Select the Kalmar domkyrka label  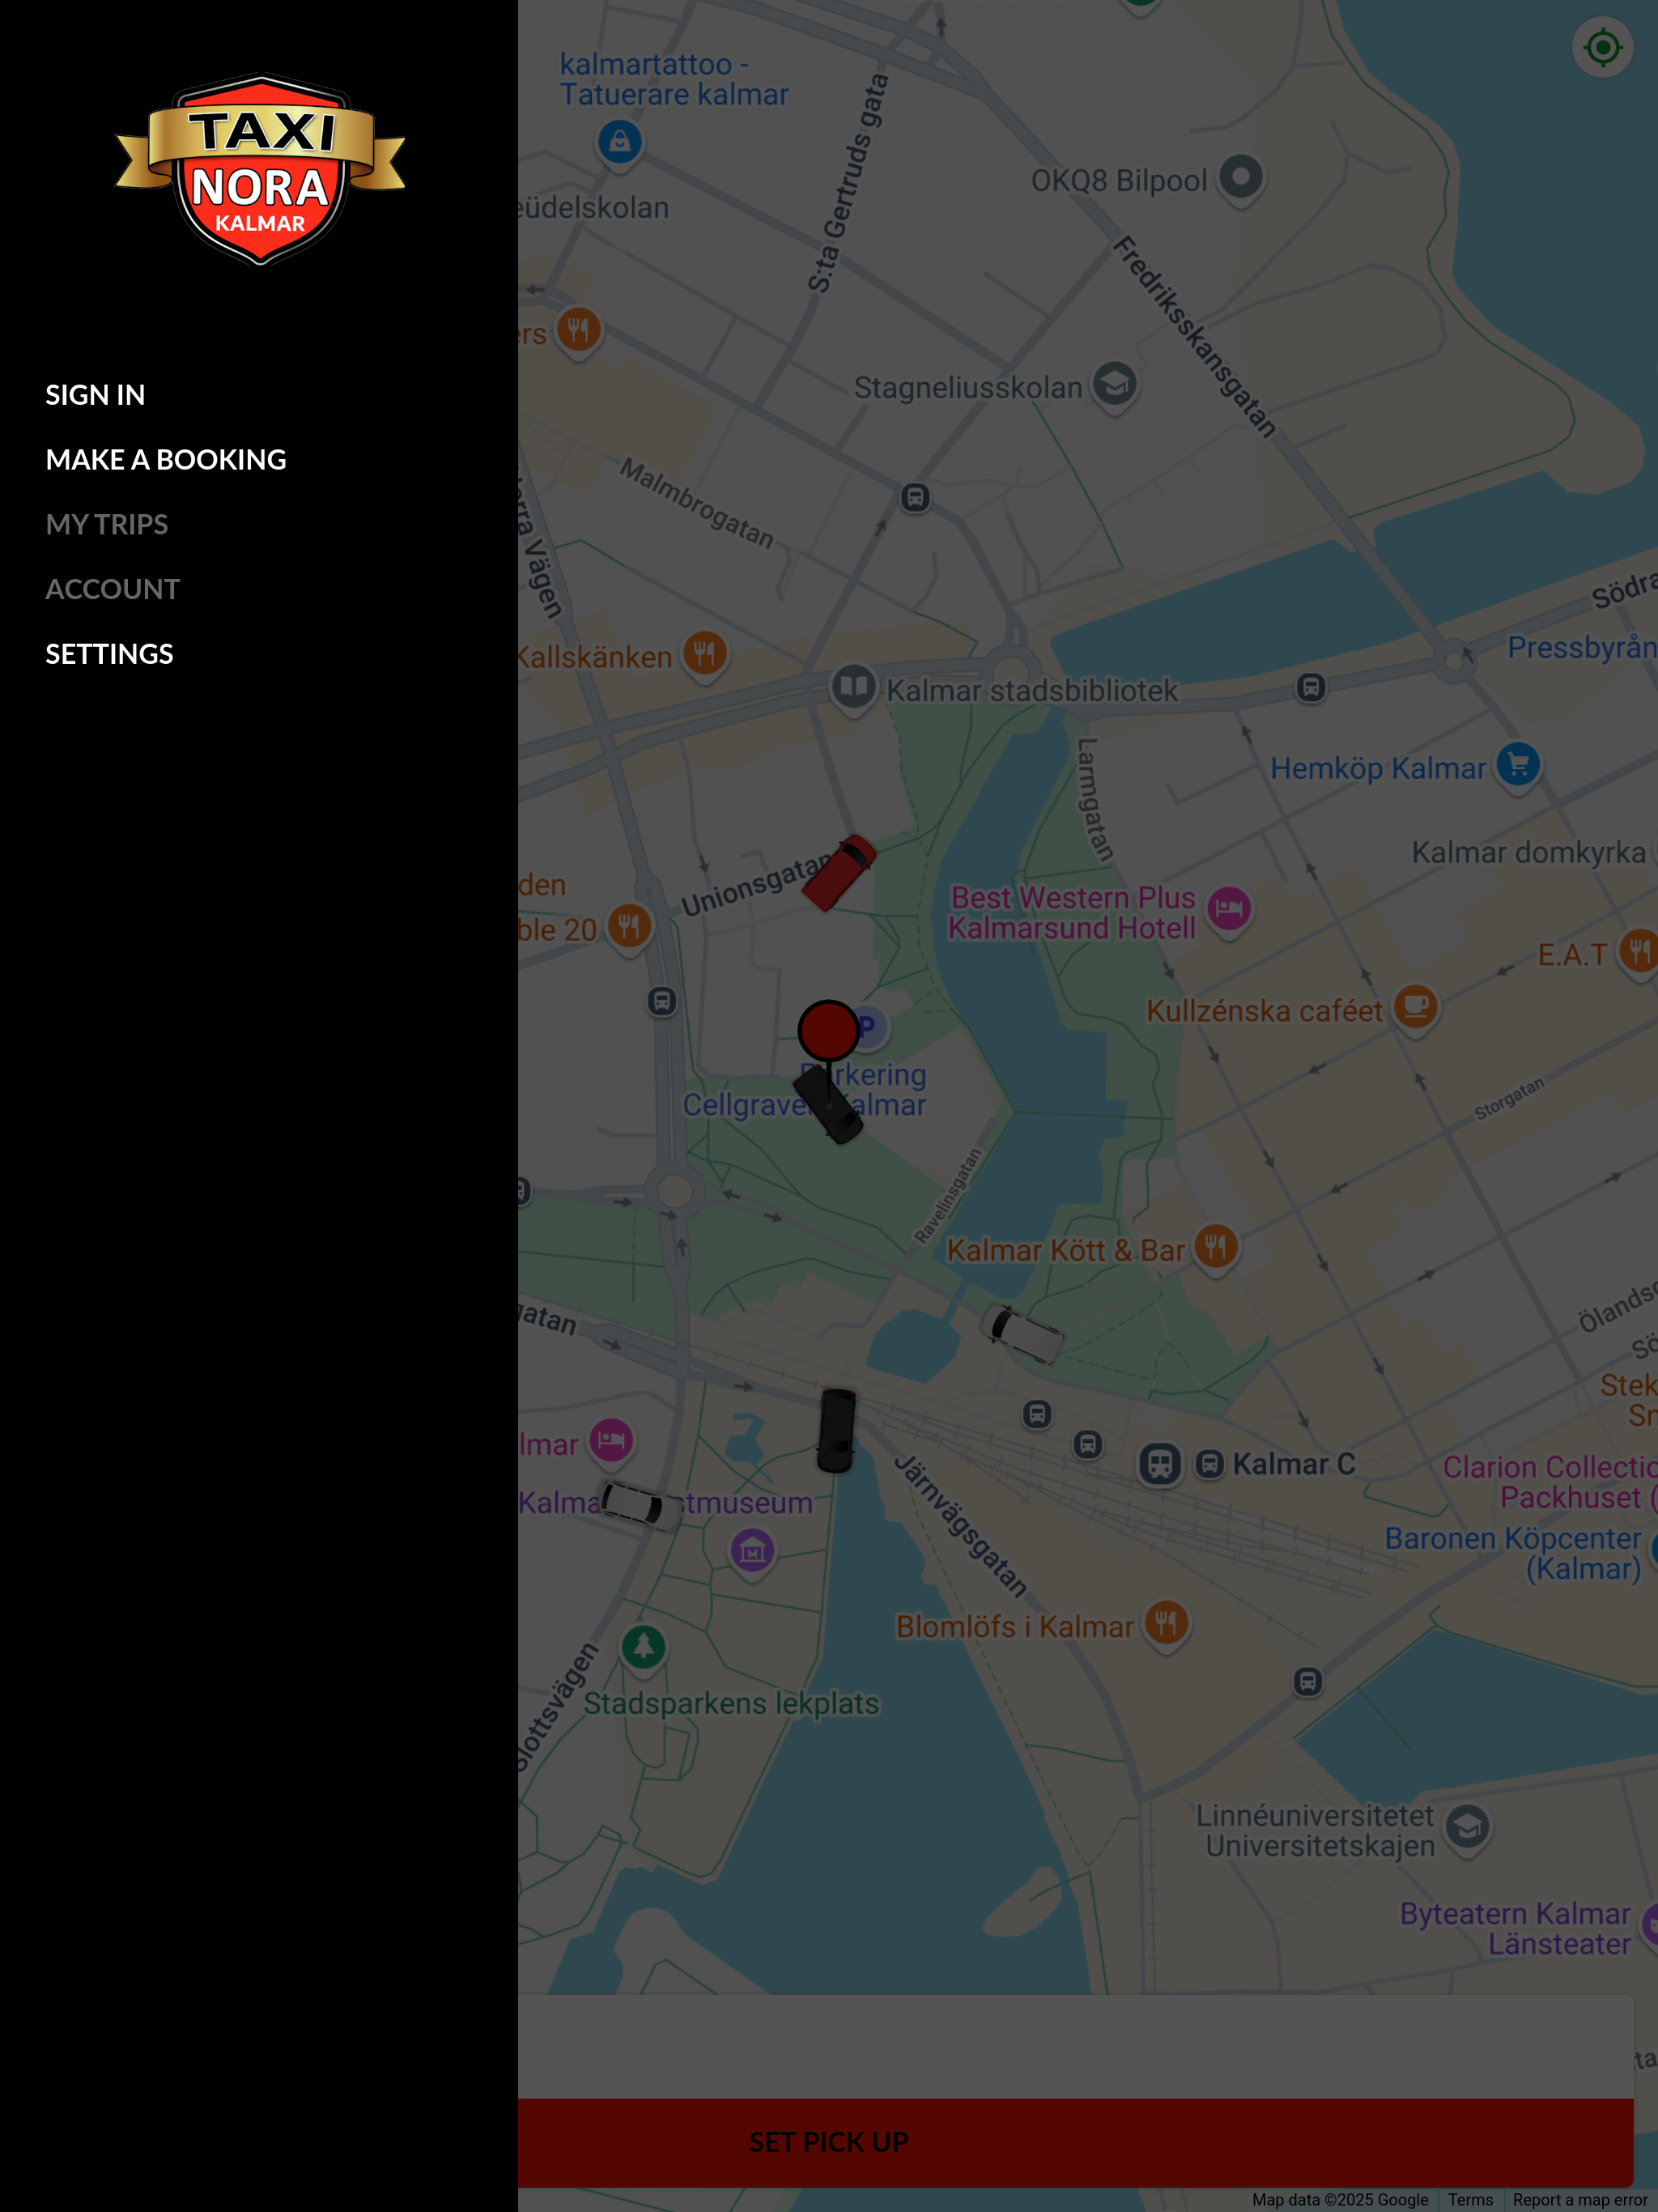pos(1529,853)
